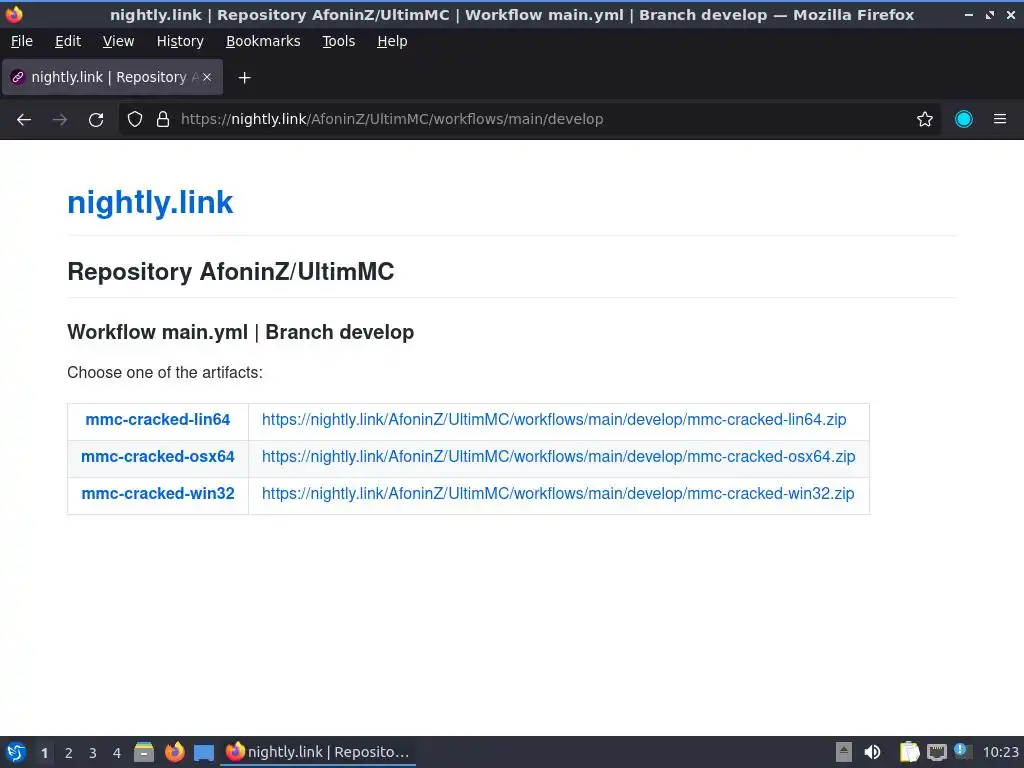Reload the current page
Viewport: 1024px width, 768px height.
click(x=96, y=120)
